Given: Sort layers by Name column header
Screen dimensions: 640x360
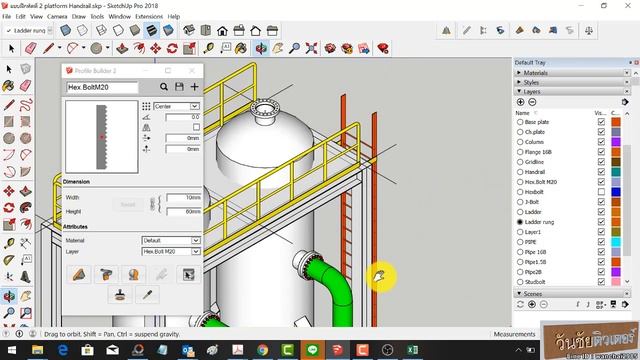Looking at the screenshot, I should (522, 113).
